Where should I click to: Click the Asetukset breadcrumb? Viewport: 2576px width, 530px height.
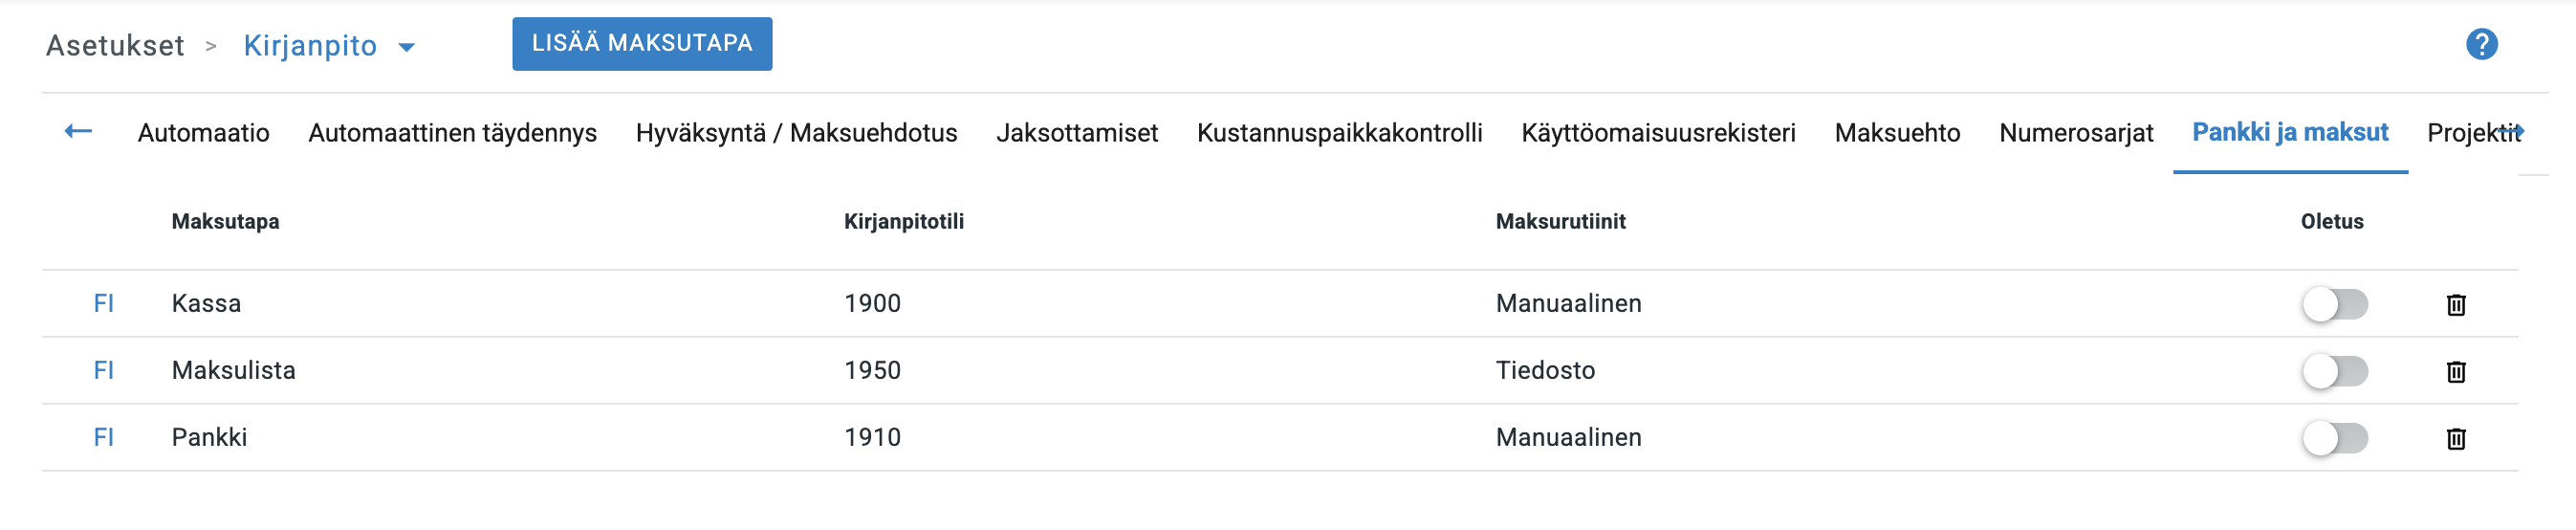[x=115, y=46]
